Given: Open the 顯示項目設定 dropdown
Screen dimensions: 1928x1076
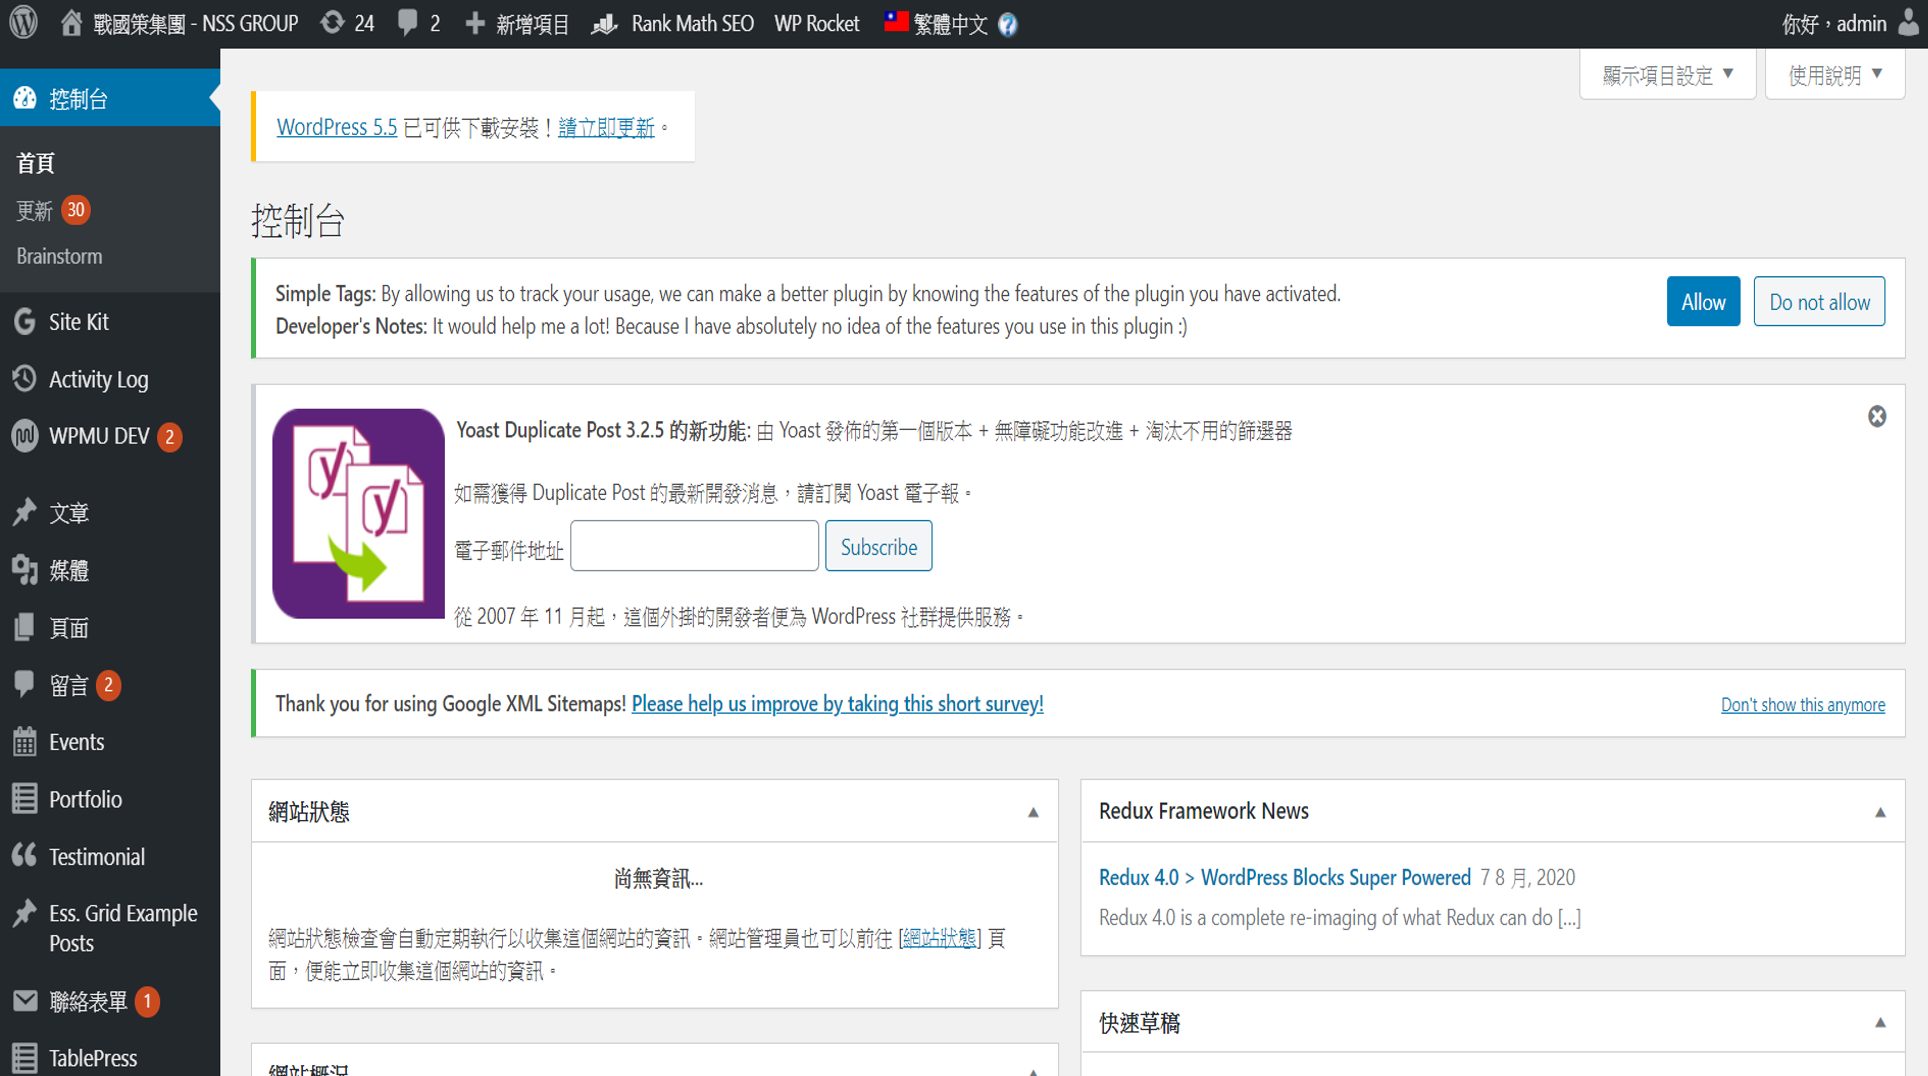Looking at the screenshot, I should [x=1667, y=75].
